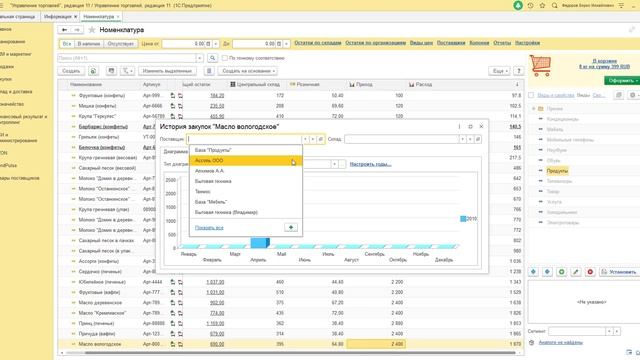Toggle По точному соответствию checkbox

coord(224,58)
